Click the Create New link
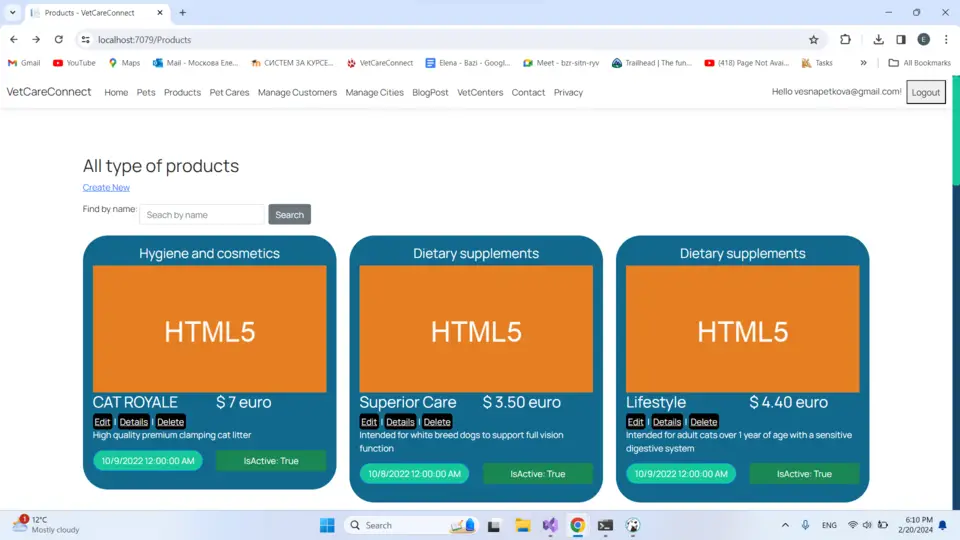 (106, 187)
